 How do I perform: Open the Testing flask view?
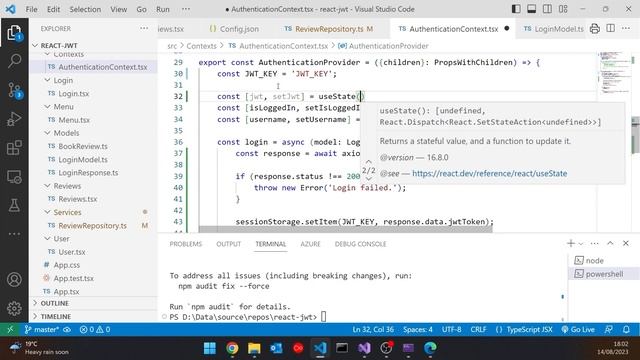point(14,205)
